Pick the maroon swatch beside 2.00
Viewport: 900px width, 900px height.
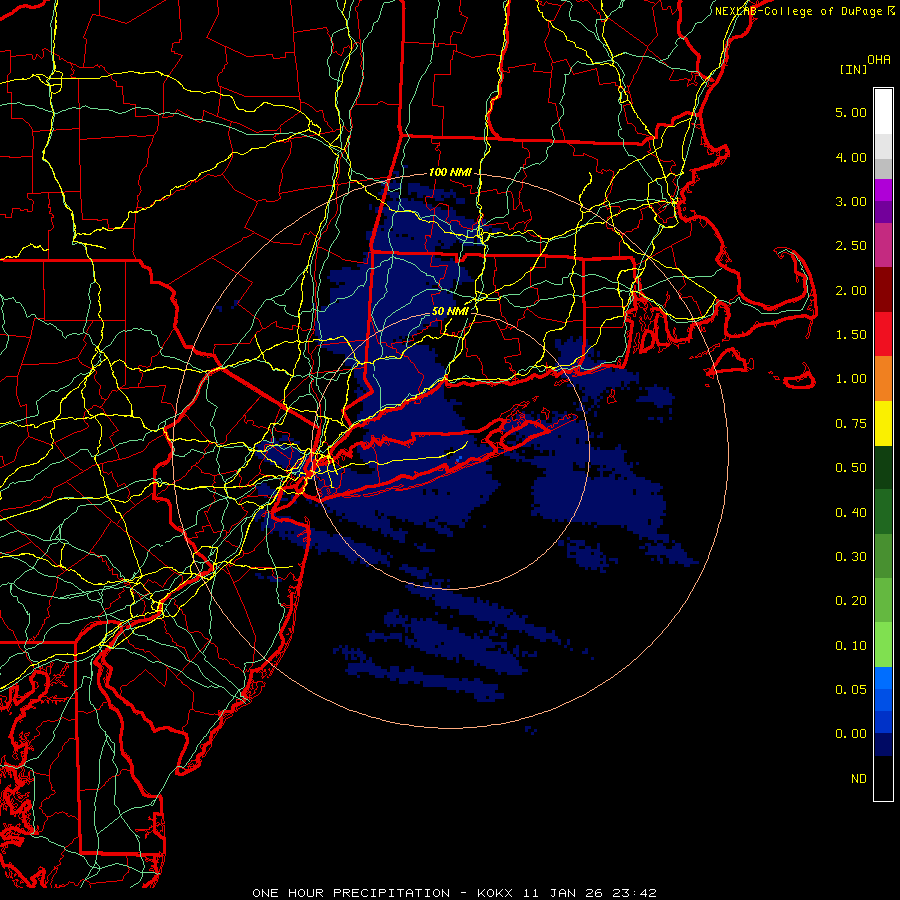tap(883, 290)
